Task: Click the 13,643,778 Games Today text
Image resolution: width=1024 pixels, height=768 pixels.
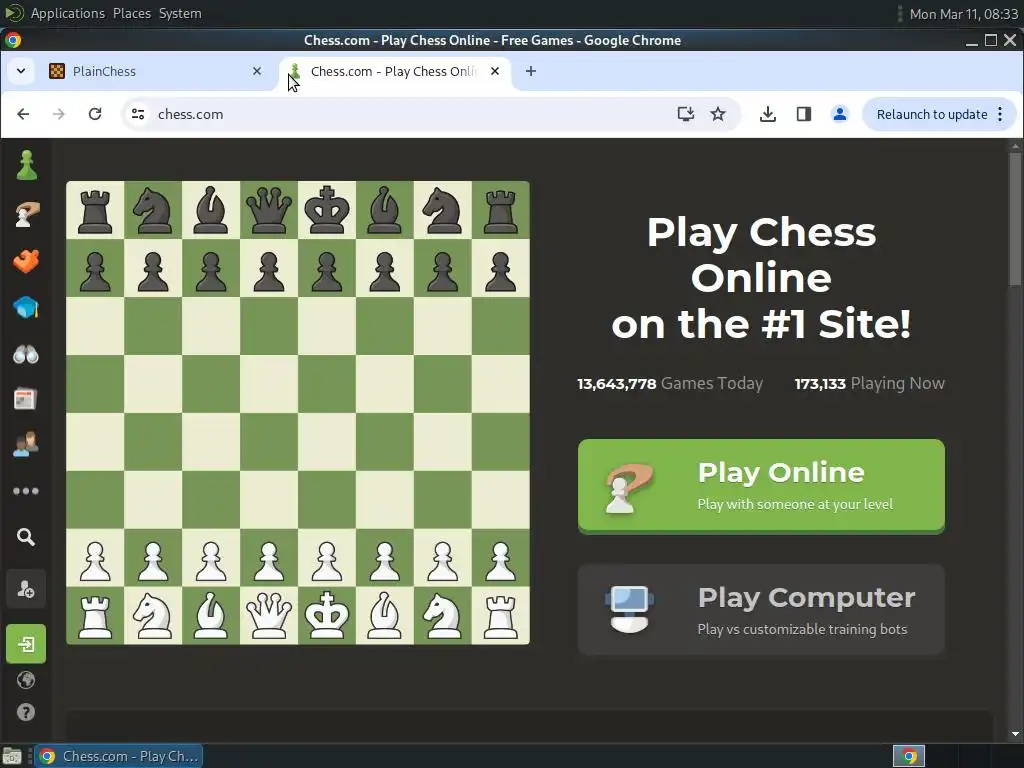Action: tap(670, 383)
